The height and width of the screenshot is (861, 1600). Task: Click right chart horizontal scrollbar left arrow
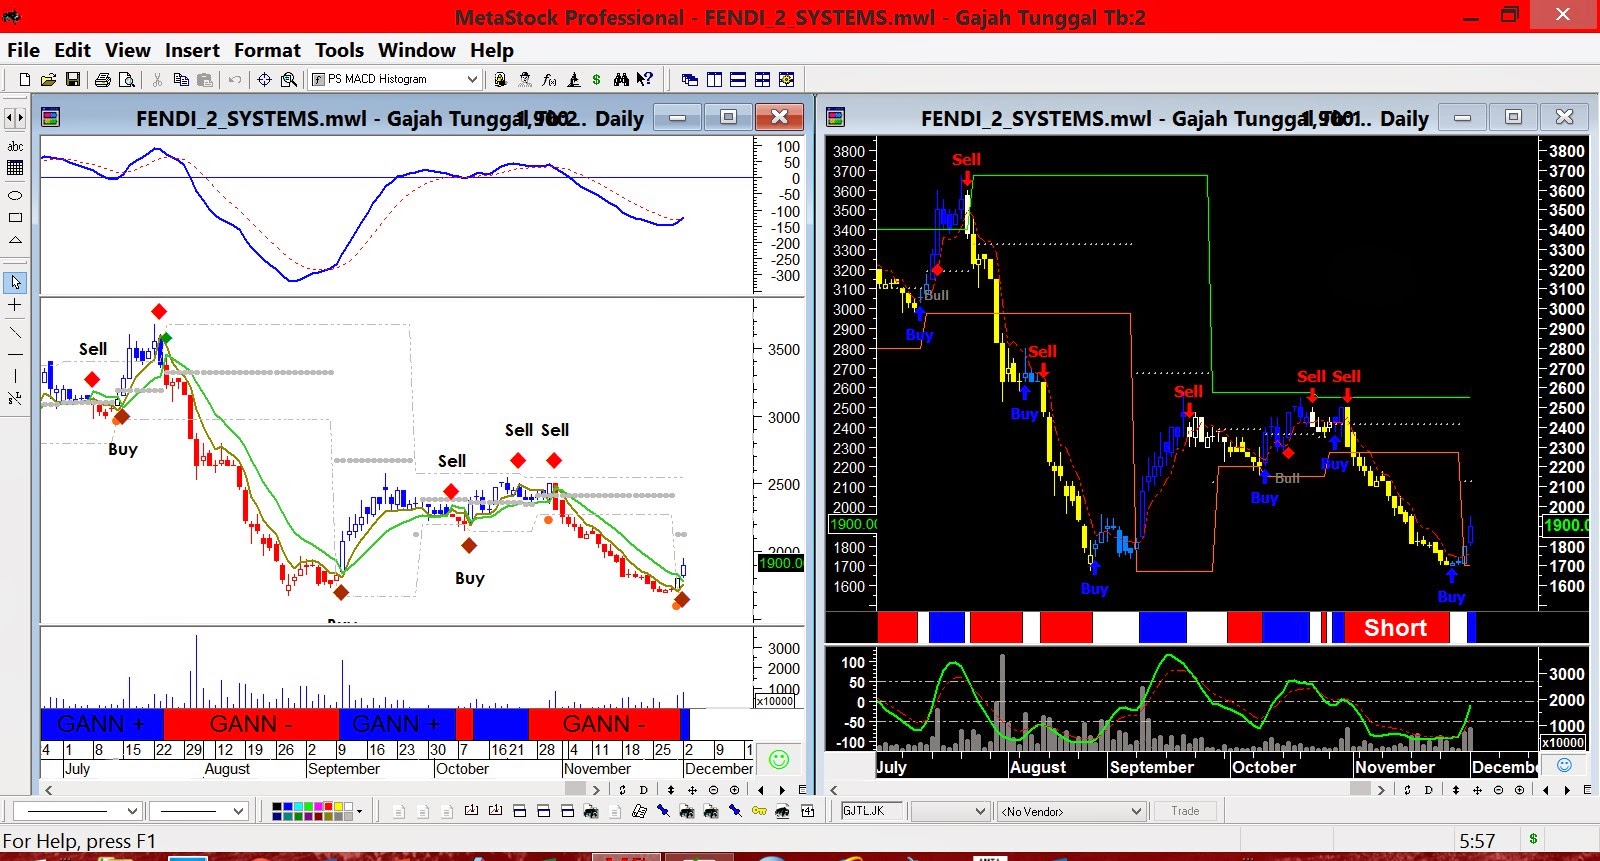pos(834,790)
